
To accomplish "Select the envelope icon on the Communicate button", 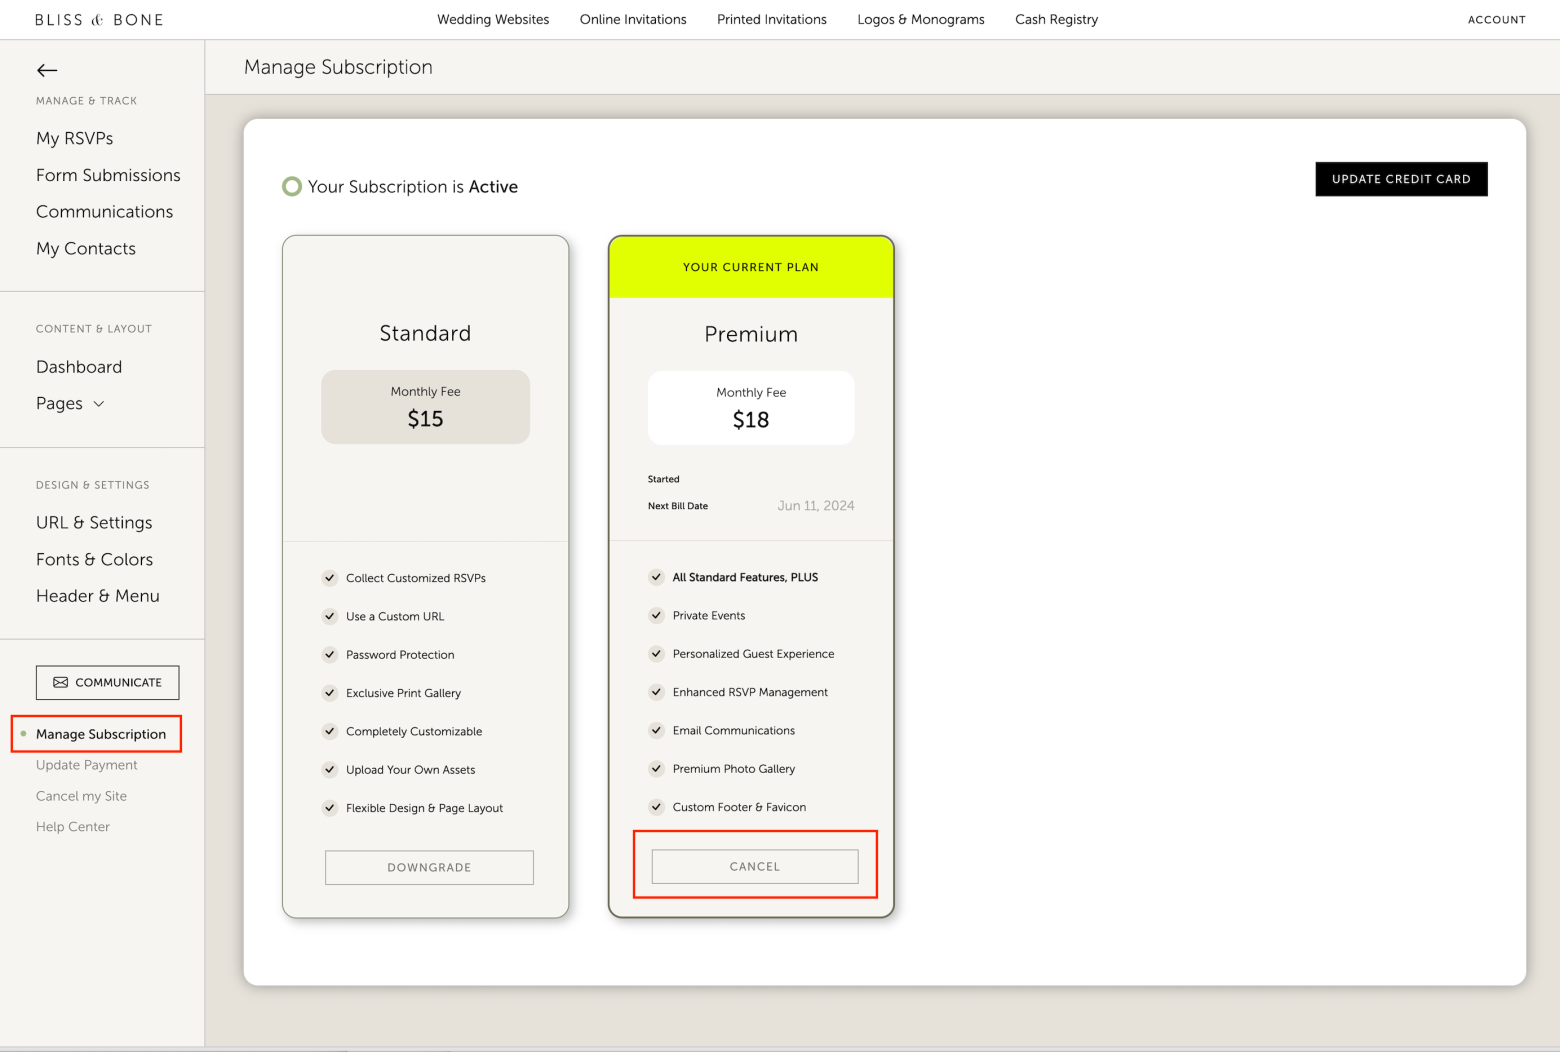I will click(62, 682).
